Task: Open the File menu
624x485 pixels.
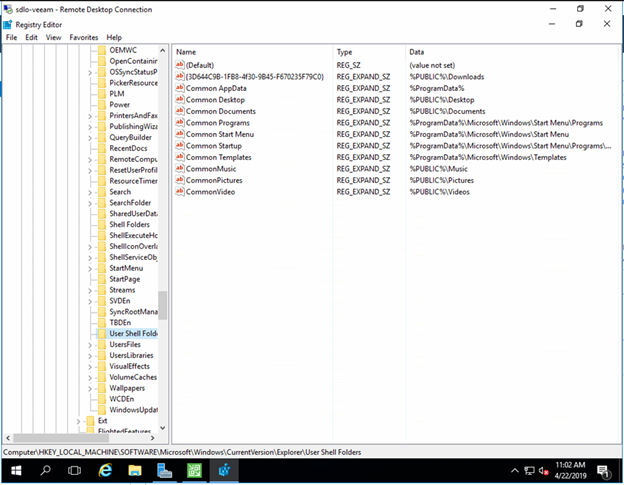Action: point(12,37)
